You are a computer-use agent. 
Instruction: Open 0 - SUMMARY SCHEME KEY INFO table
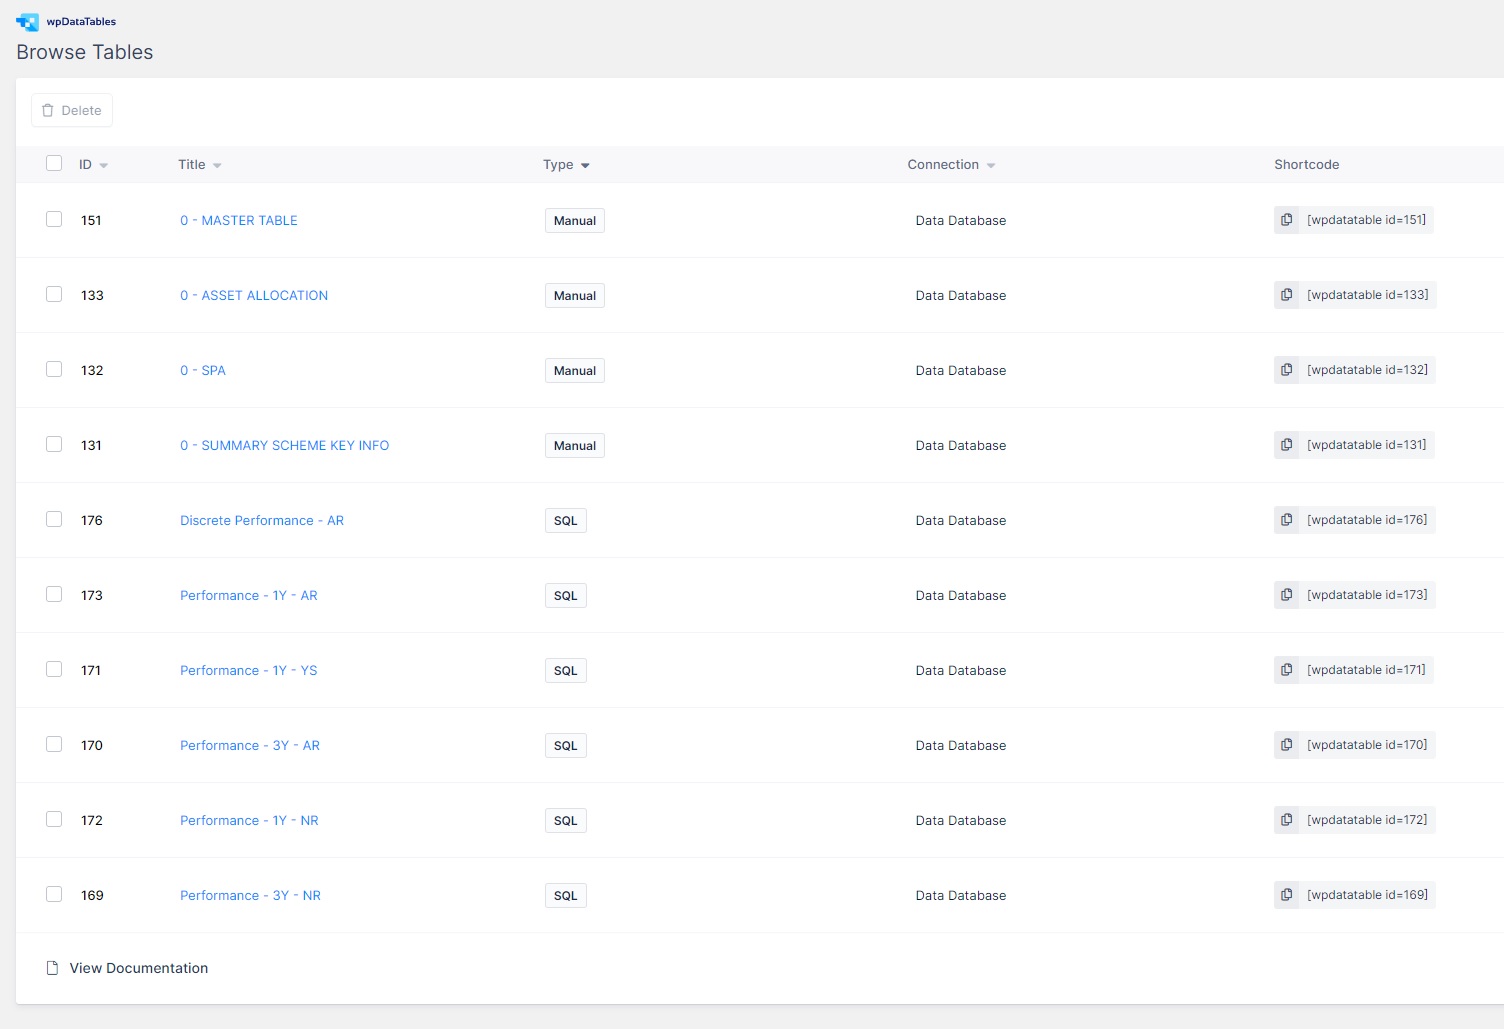click(284, 445)
